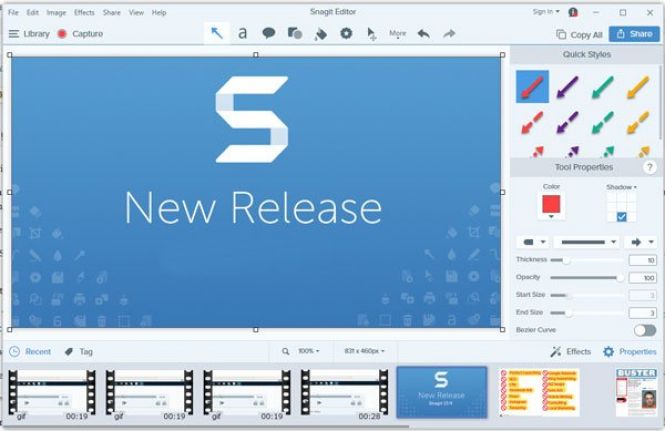Open the arrow end cap dropdown
The height and width of the screenshot is (431, 665).
coord(641,242)
